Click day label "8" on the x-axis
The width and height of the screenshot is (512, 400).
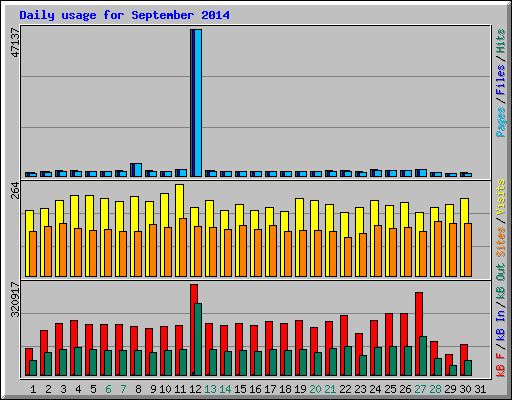tap(138, 389)
